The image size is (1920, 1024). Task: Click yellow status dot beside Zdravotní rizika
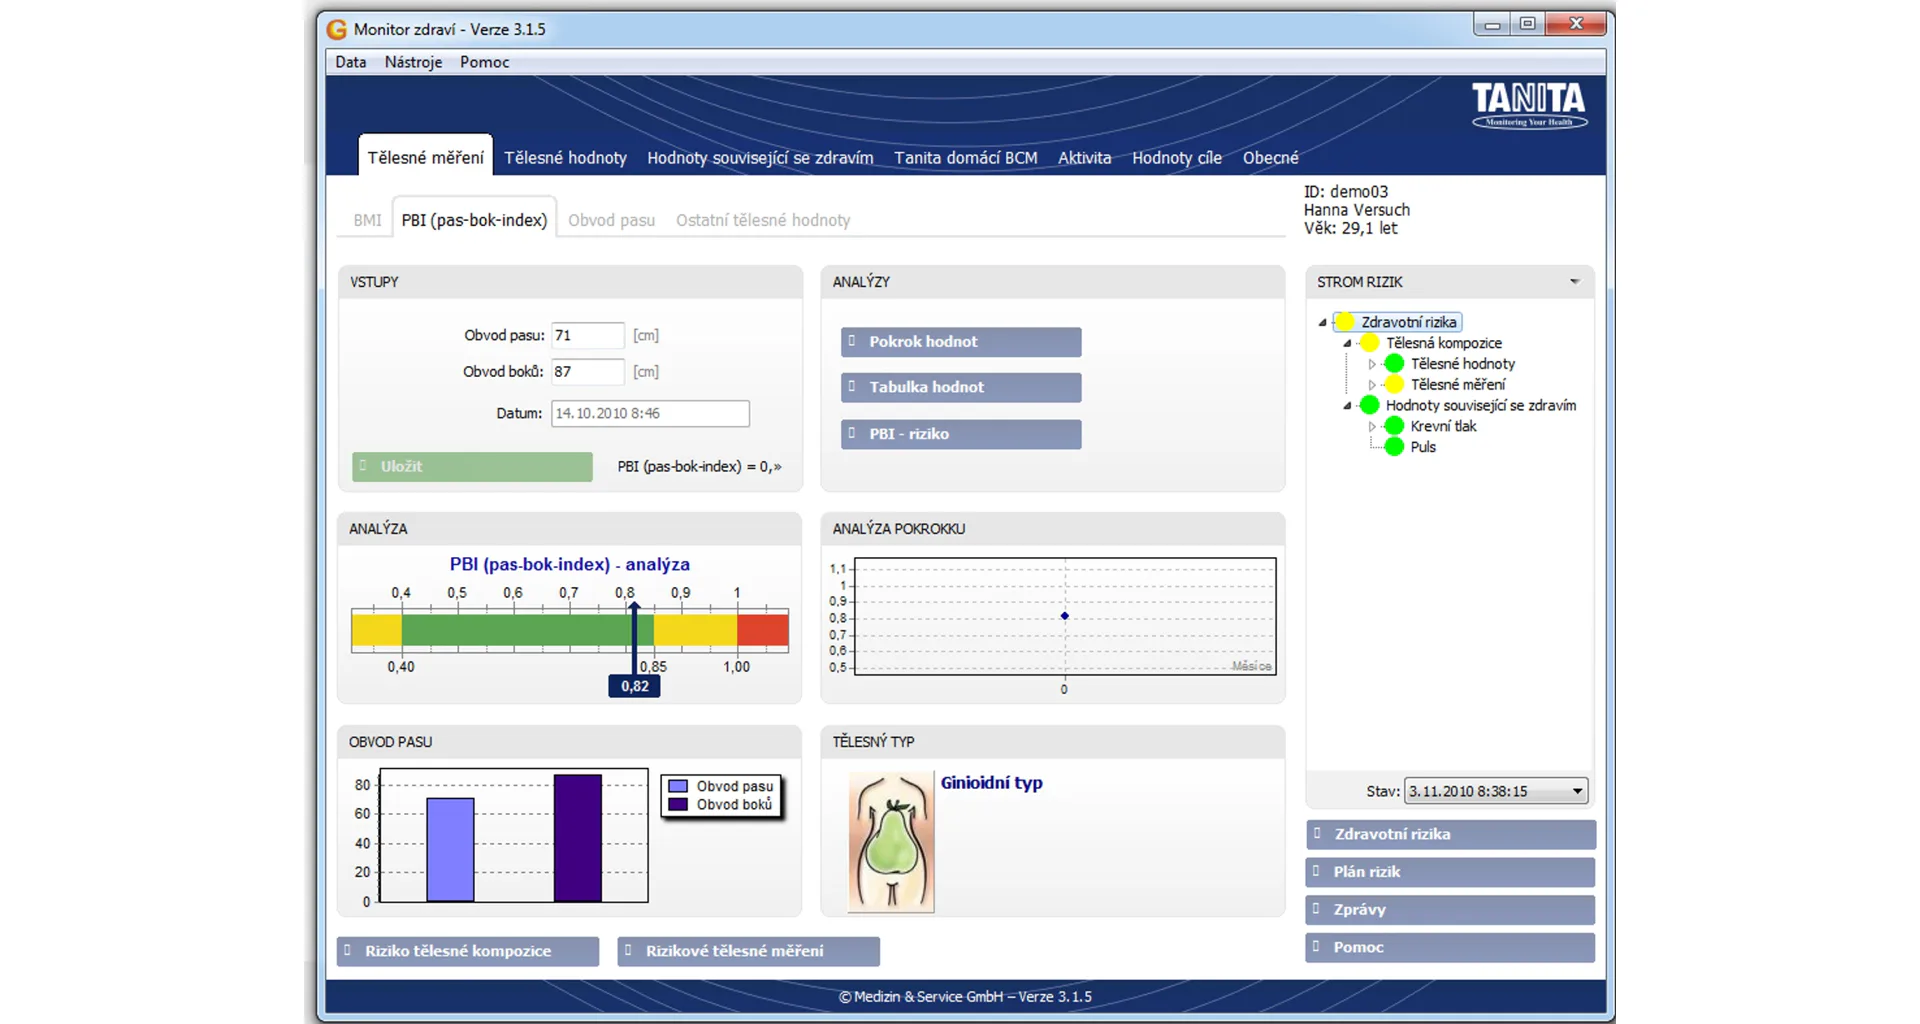click(x=1345, y=322)
